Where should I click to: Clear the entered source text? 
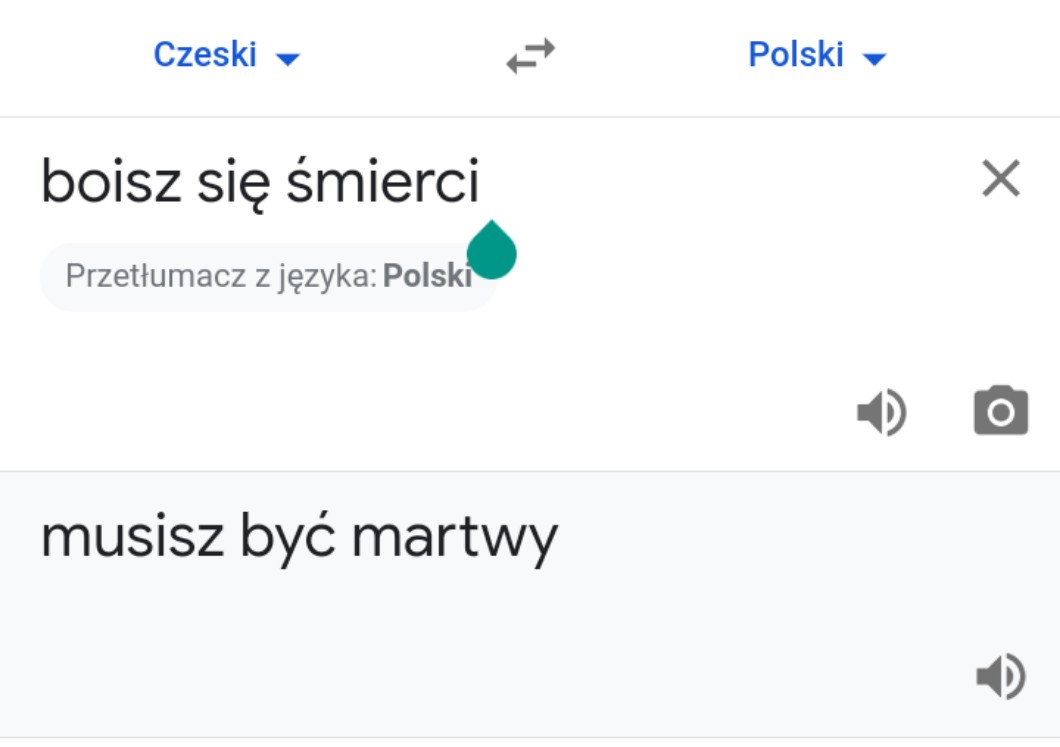[x=1000, y=180]
